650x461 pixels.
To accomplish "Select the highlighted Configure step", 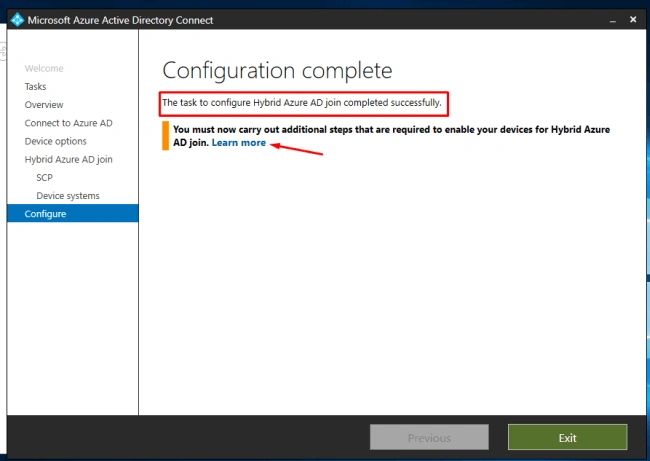I will tap(73, 214).
